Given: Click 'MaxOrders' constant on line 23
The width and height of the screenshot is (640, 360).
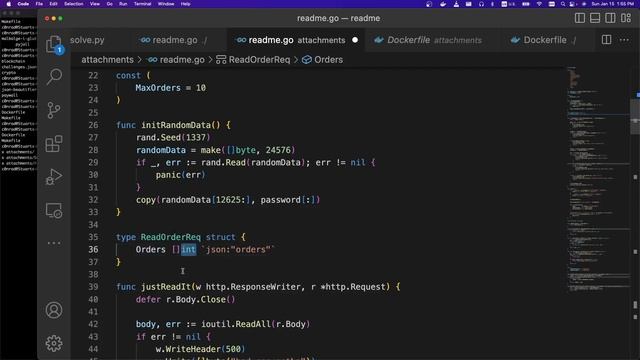Looking at the screenshot, I should [158, 88].
